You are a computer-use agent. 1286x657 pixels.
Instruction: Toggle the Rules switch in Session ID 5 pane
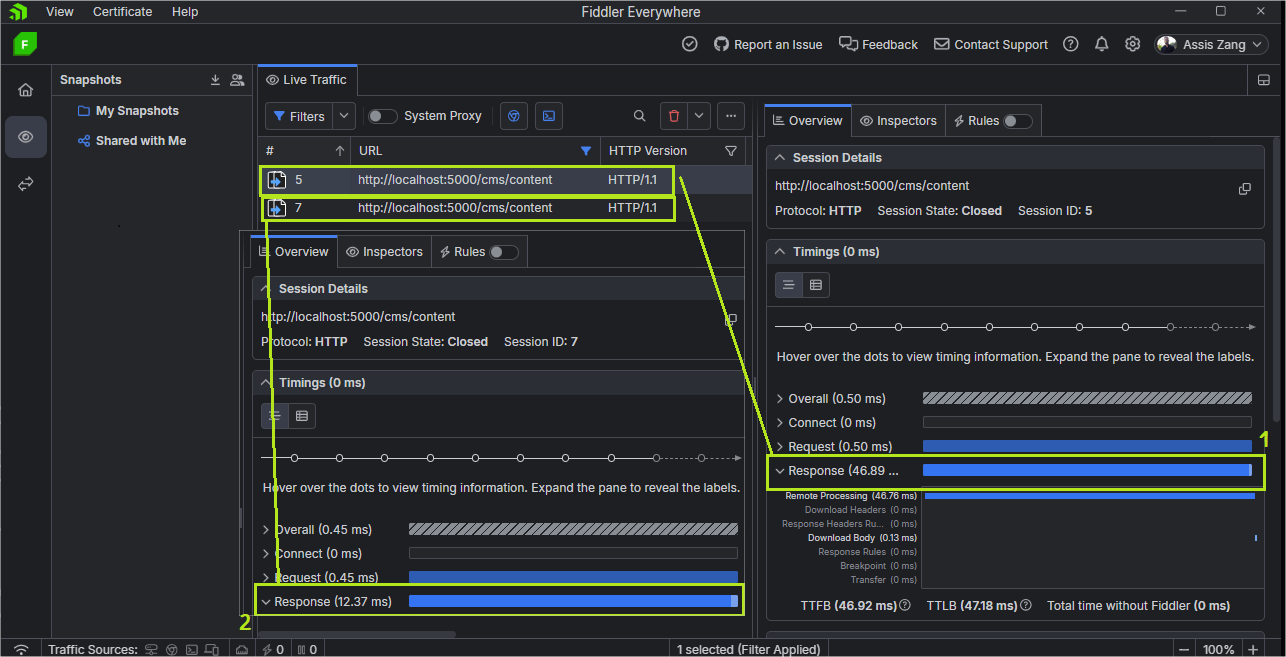[1018, 121]
